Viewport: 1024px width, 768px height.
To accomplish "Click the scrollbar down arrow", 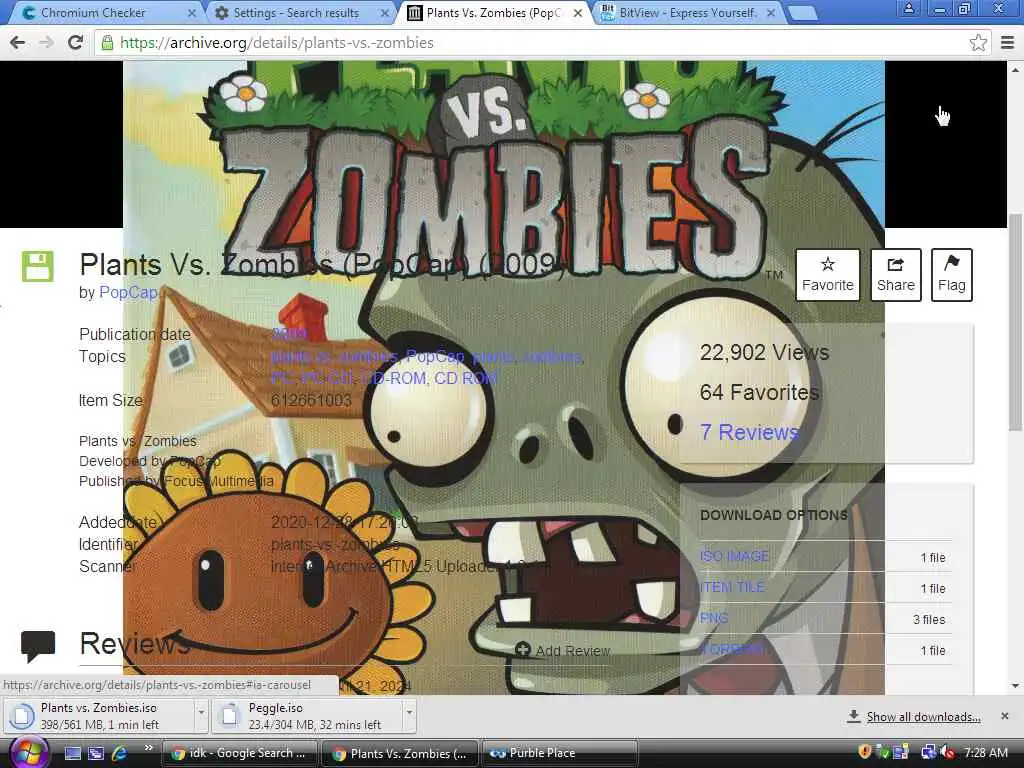I will [x=1014, y=686].
